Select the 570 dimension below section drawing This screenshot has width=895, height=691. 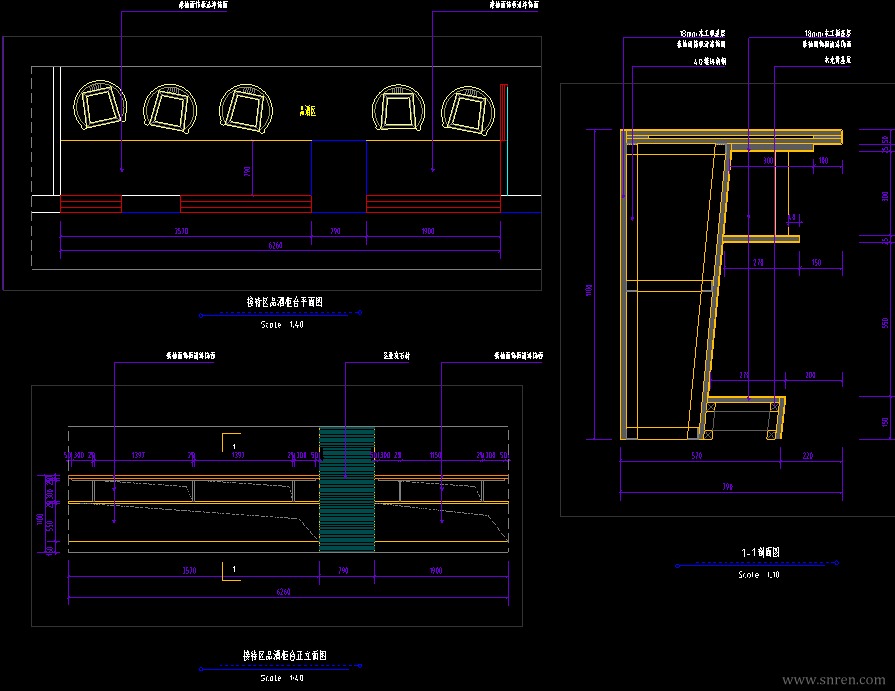pos(696,455)
